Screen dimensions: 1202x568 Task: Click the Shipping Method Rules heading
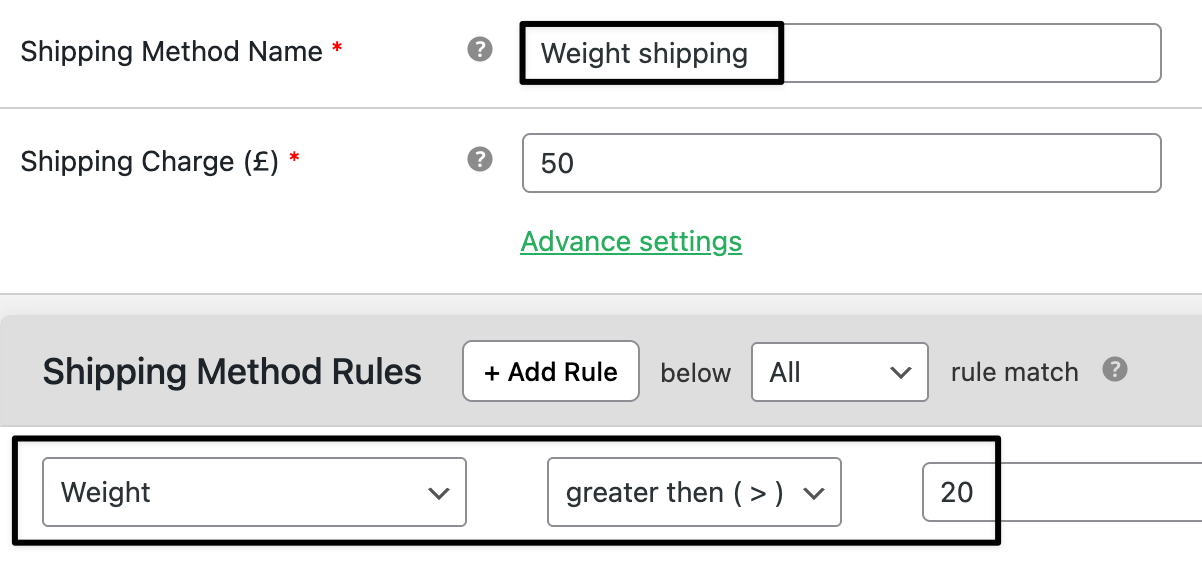pyautogui.click(x=232, y=372)
